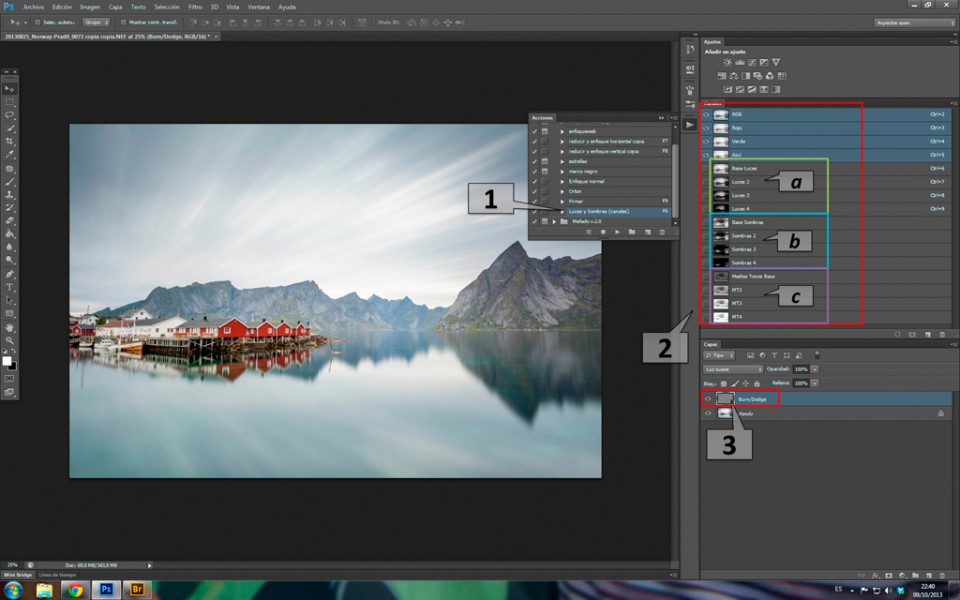Select the Lasso tool

click(10, 115)
